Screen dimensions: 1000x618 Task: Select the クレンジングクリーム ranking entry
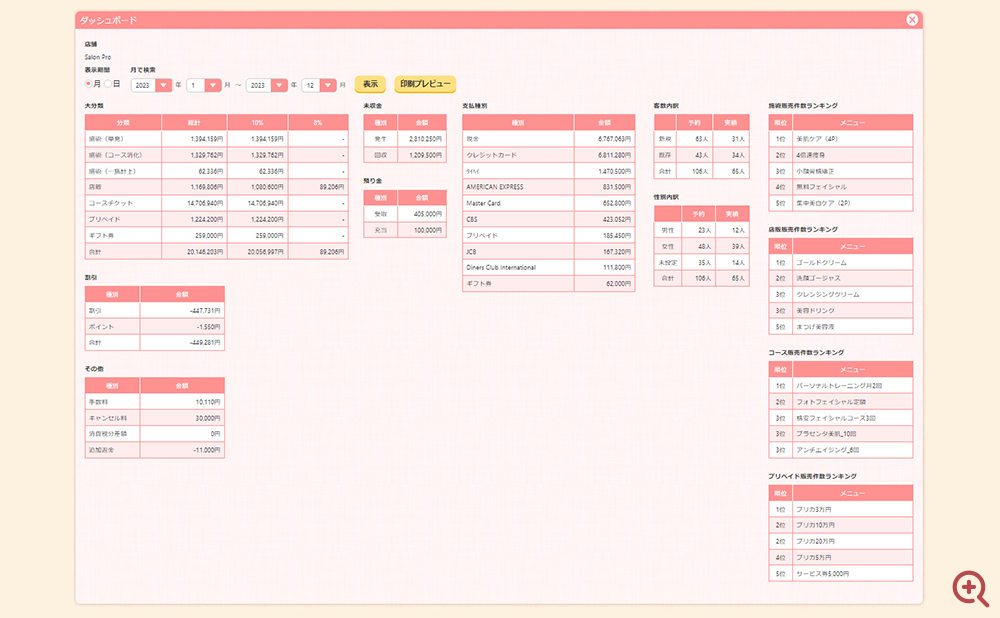(828, 295)
